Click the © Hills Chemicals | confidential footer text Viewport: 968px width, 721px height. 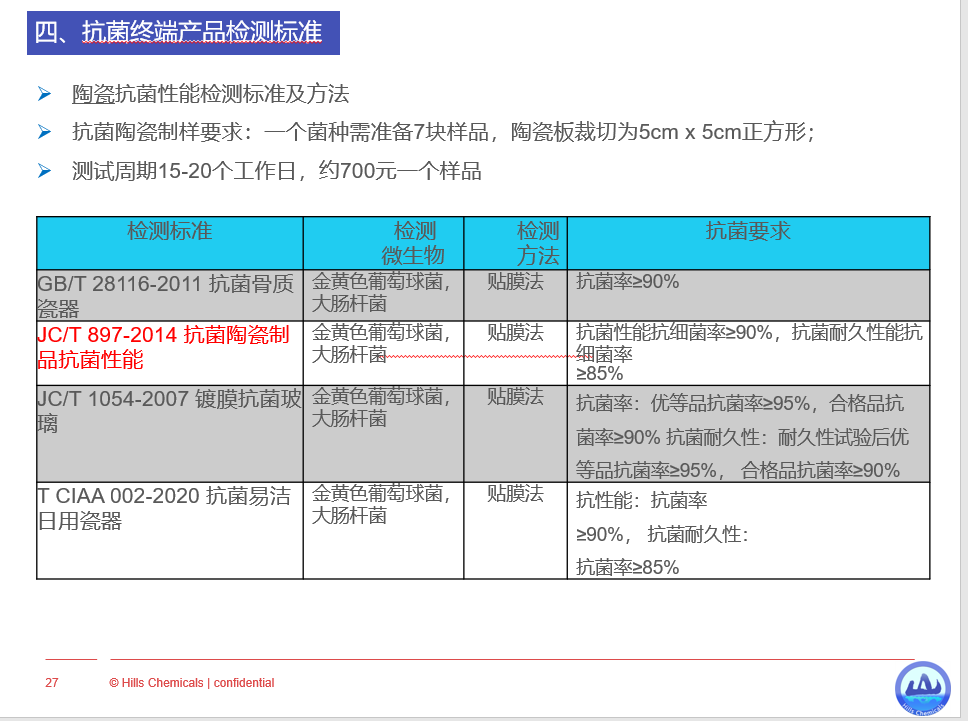coord(191,683)
